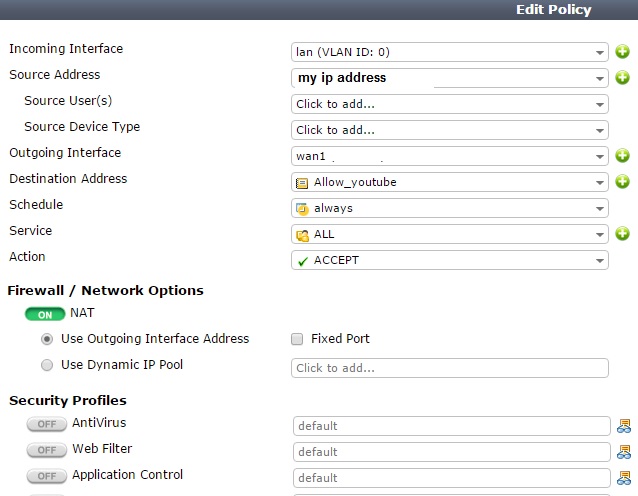Open the Schedule dropdown showing always
638x496 pixels.
click(x=449, y=208)
